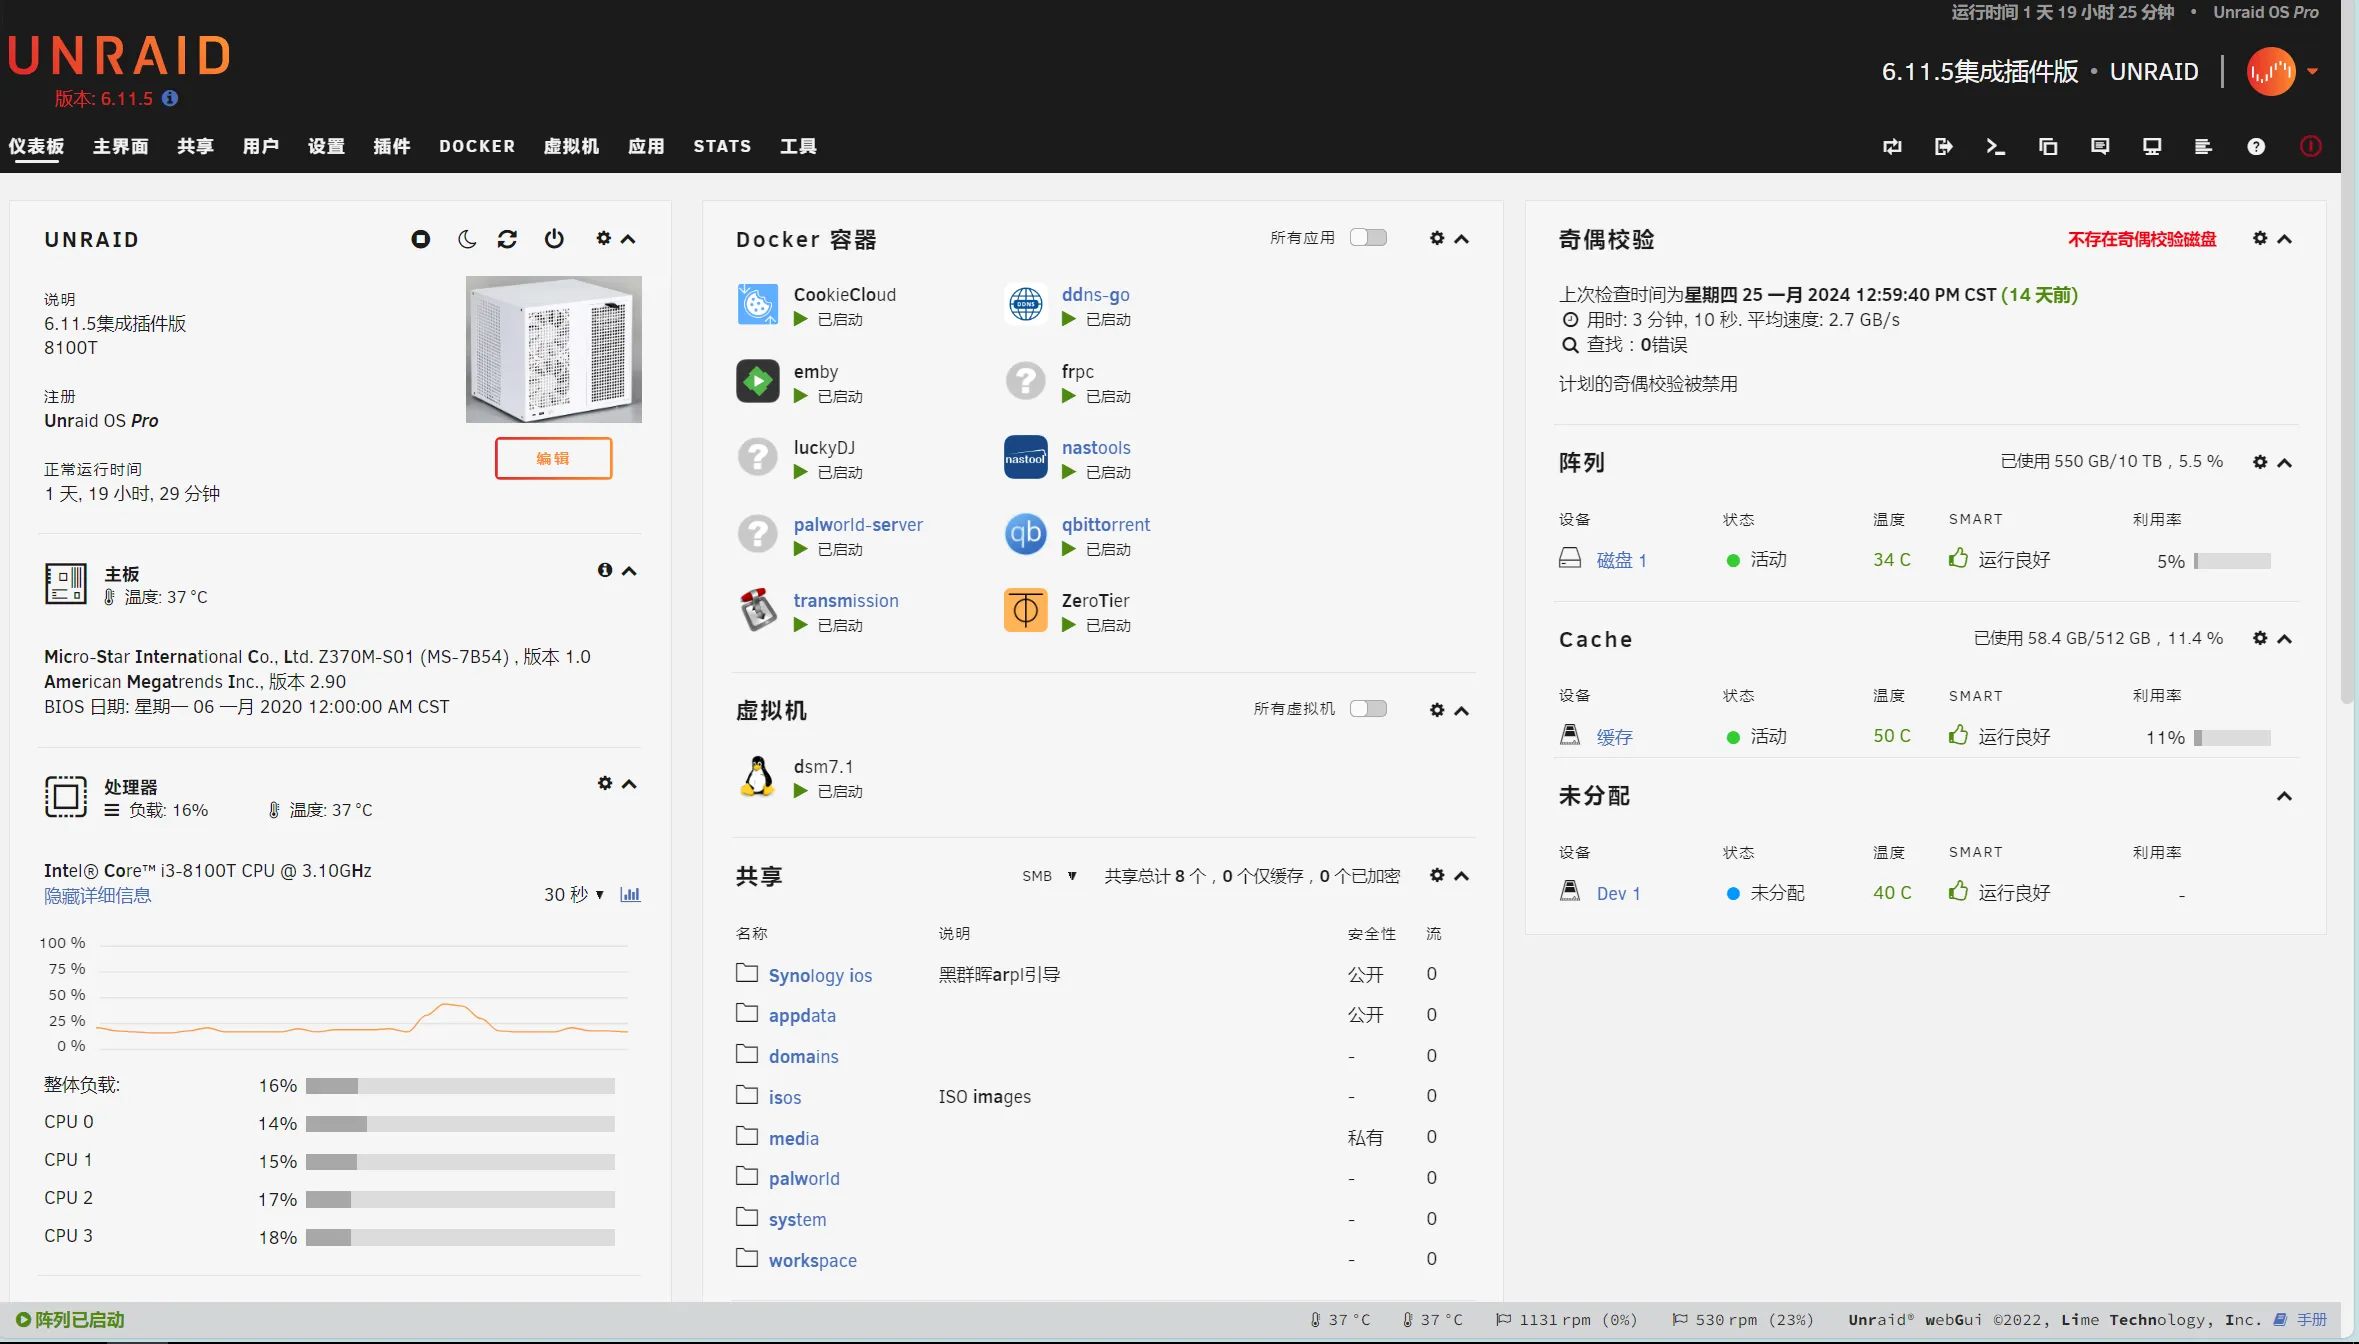Click the ddns-go container icon
Image resolution: width=2359 pixels, height=1344 pixels.
click(x=1026, y=304)
